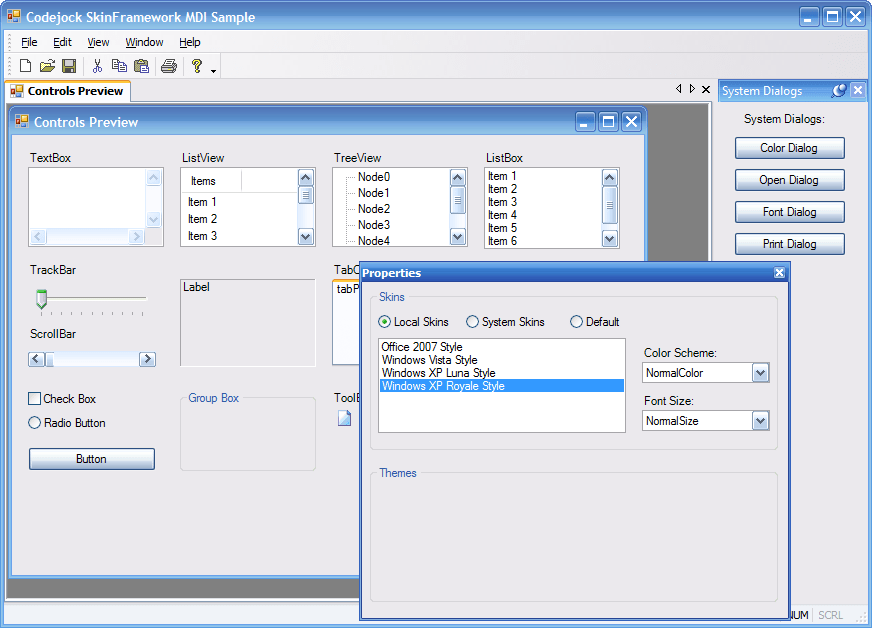Select the Radio Button control

35,422
